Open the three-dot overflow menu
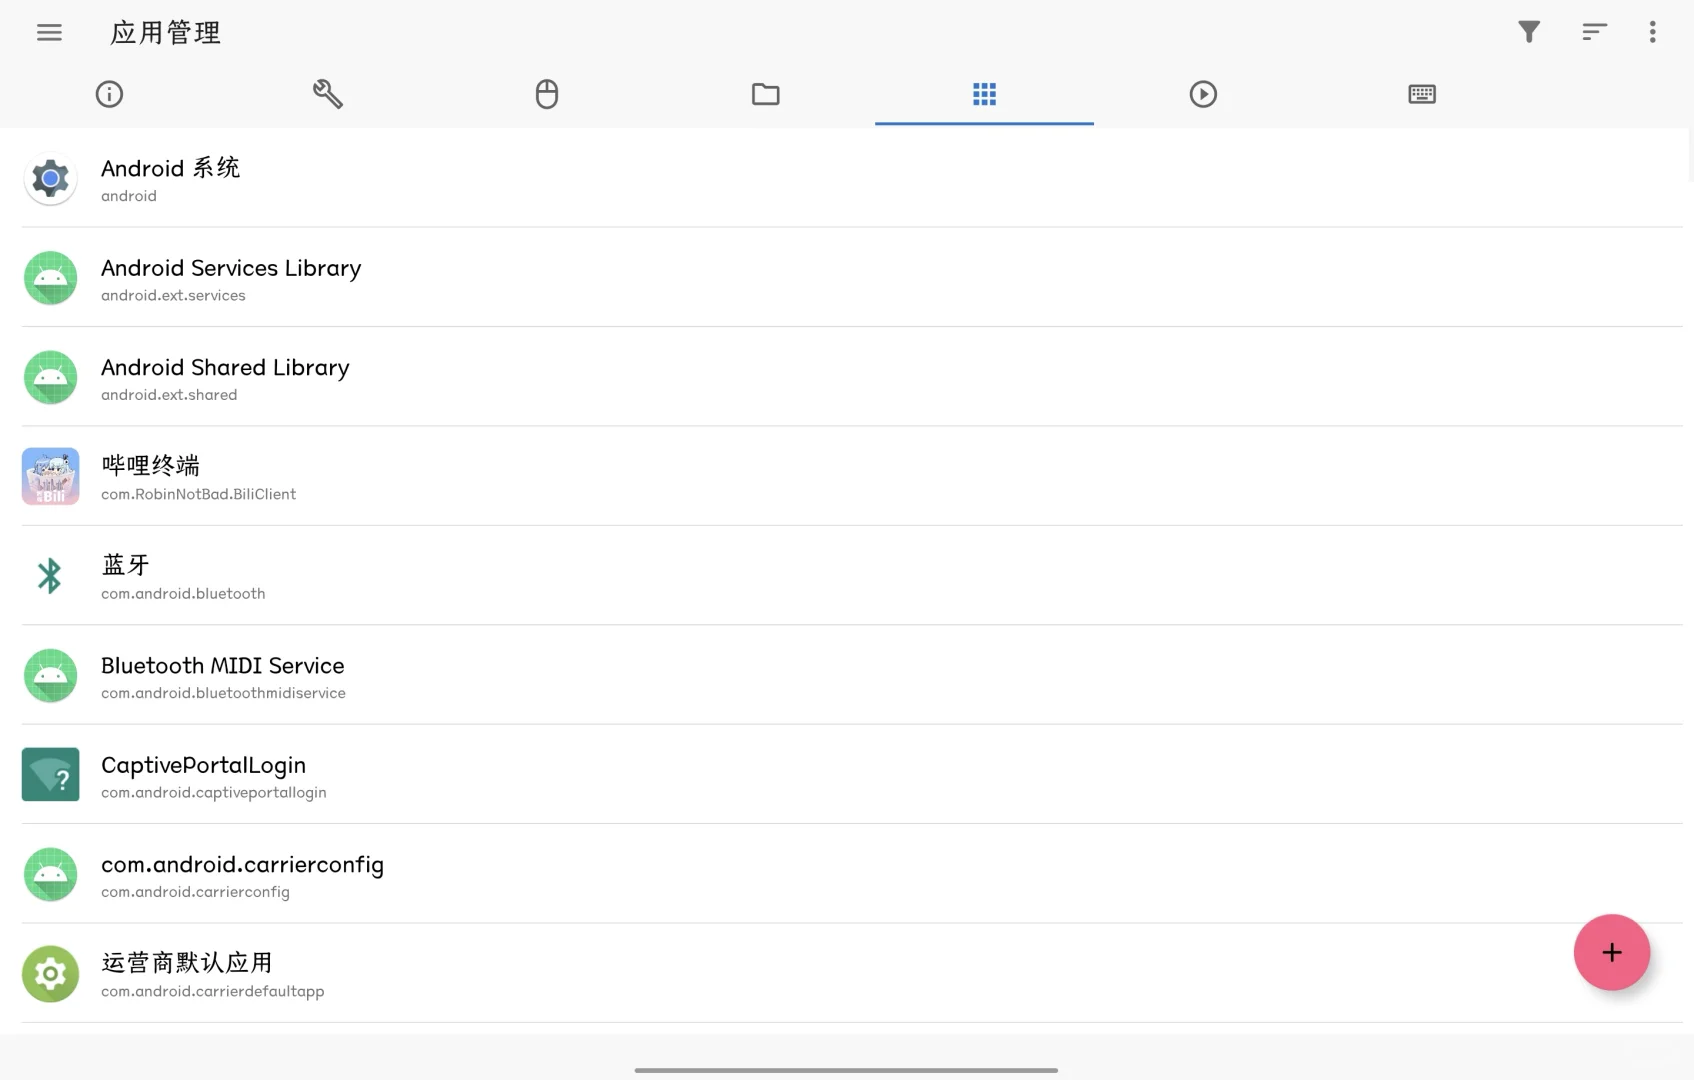This screenshot has height=1080, width=1694. pyautogui.click(x=1652, y=32)
